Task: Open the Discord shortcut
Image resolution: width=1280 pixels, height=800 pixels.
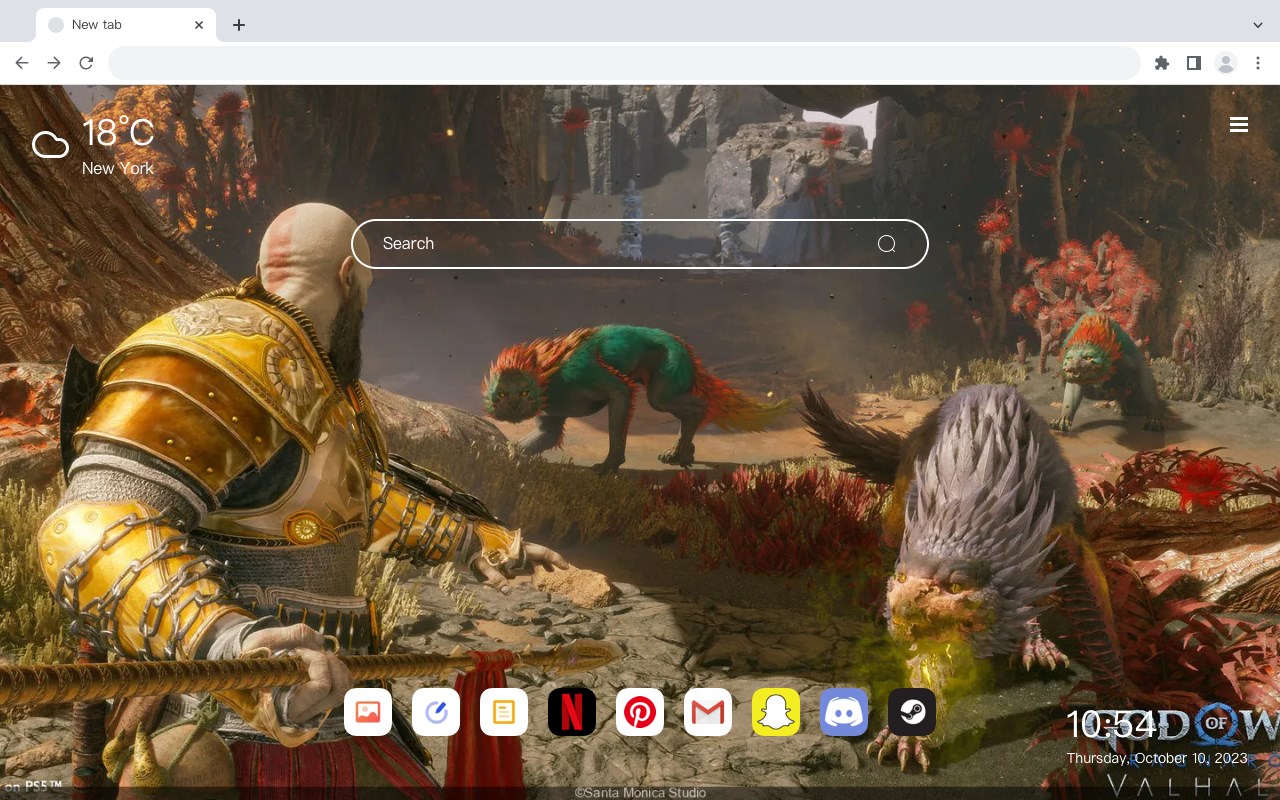Action: 844,712
